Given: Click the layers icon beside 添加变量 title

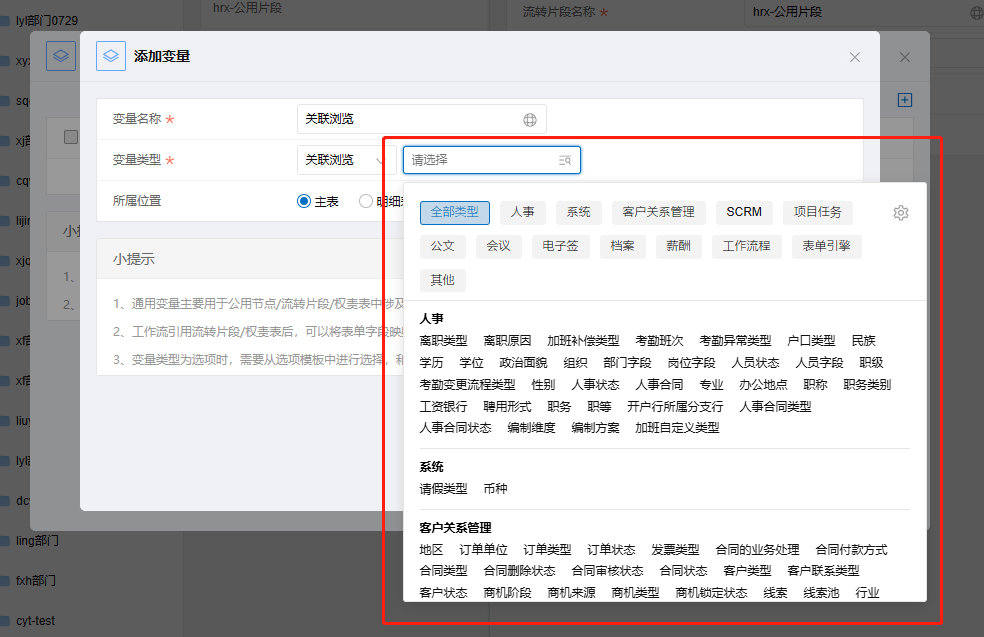Looking at the screenshot, I should [111, 56].
